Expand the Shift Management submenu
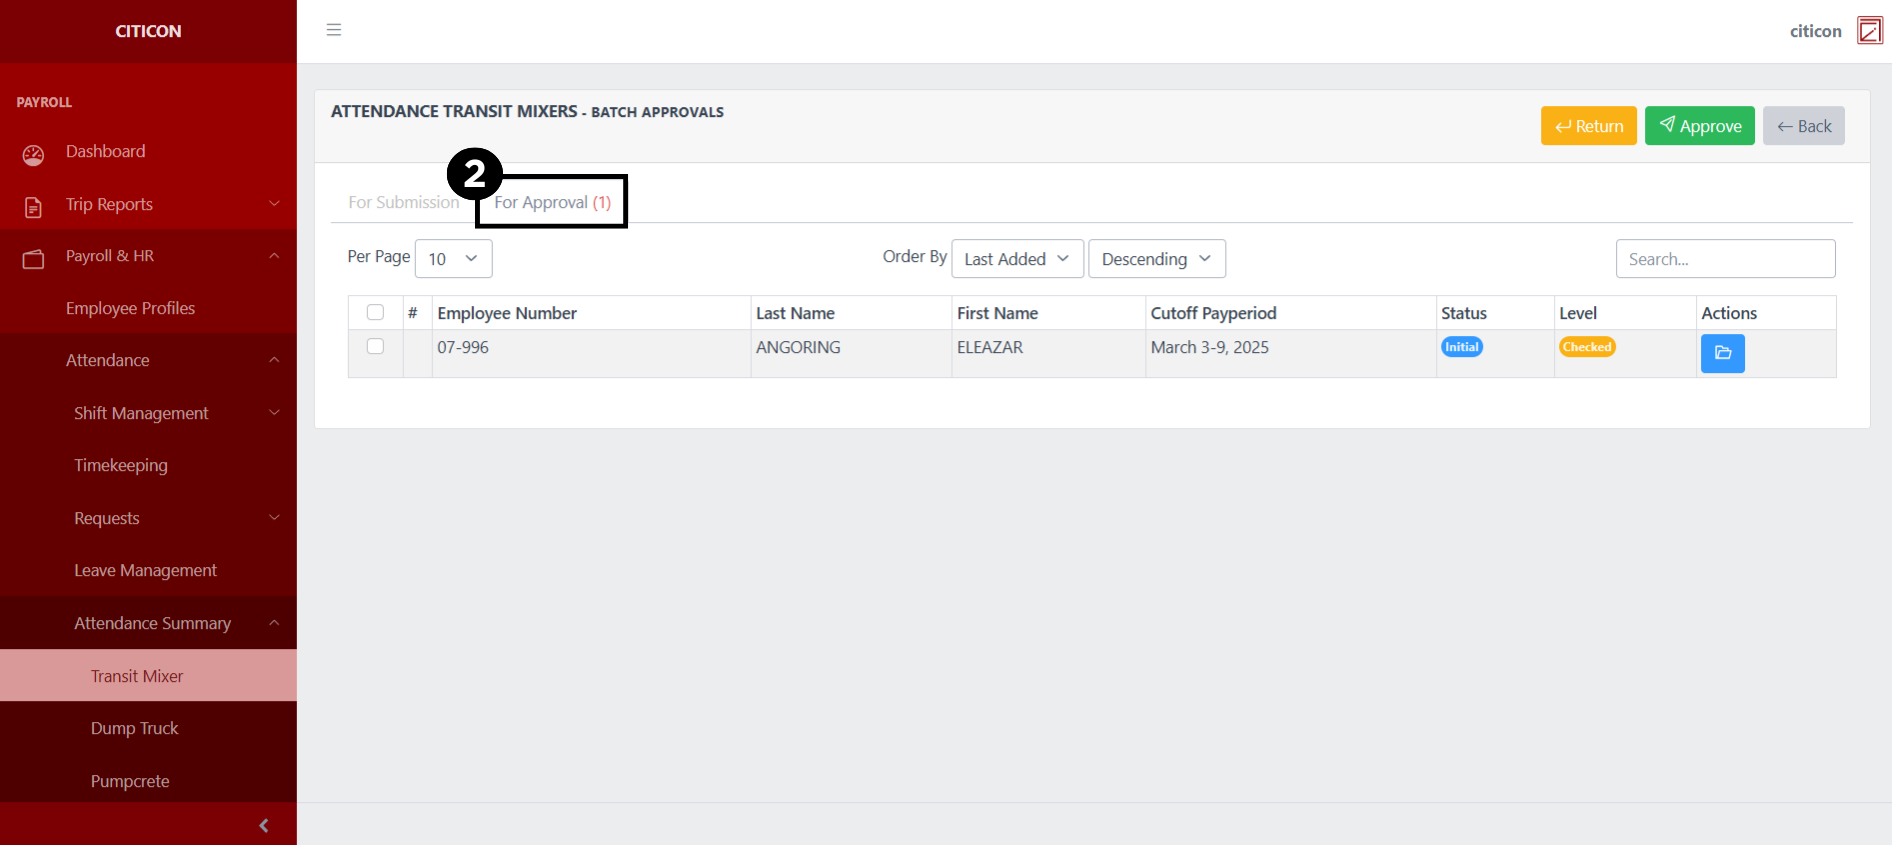 tap(141, 413)
